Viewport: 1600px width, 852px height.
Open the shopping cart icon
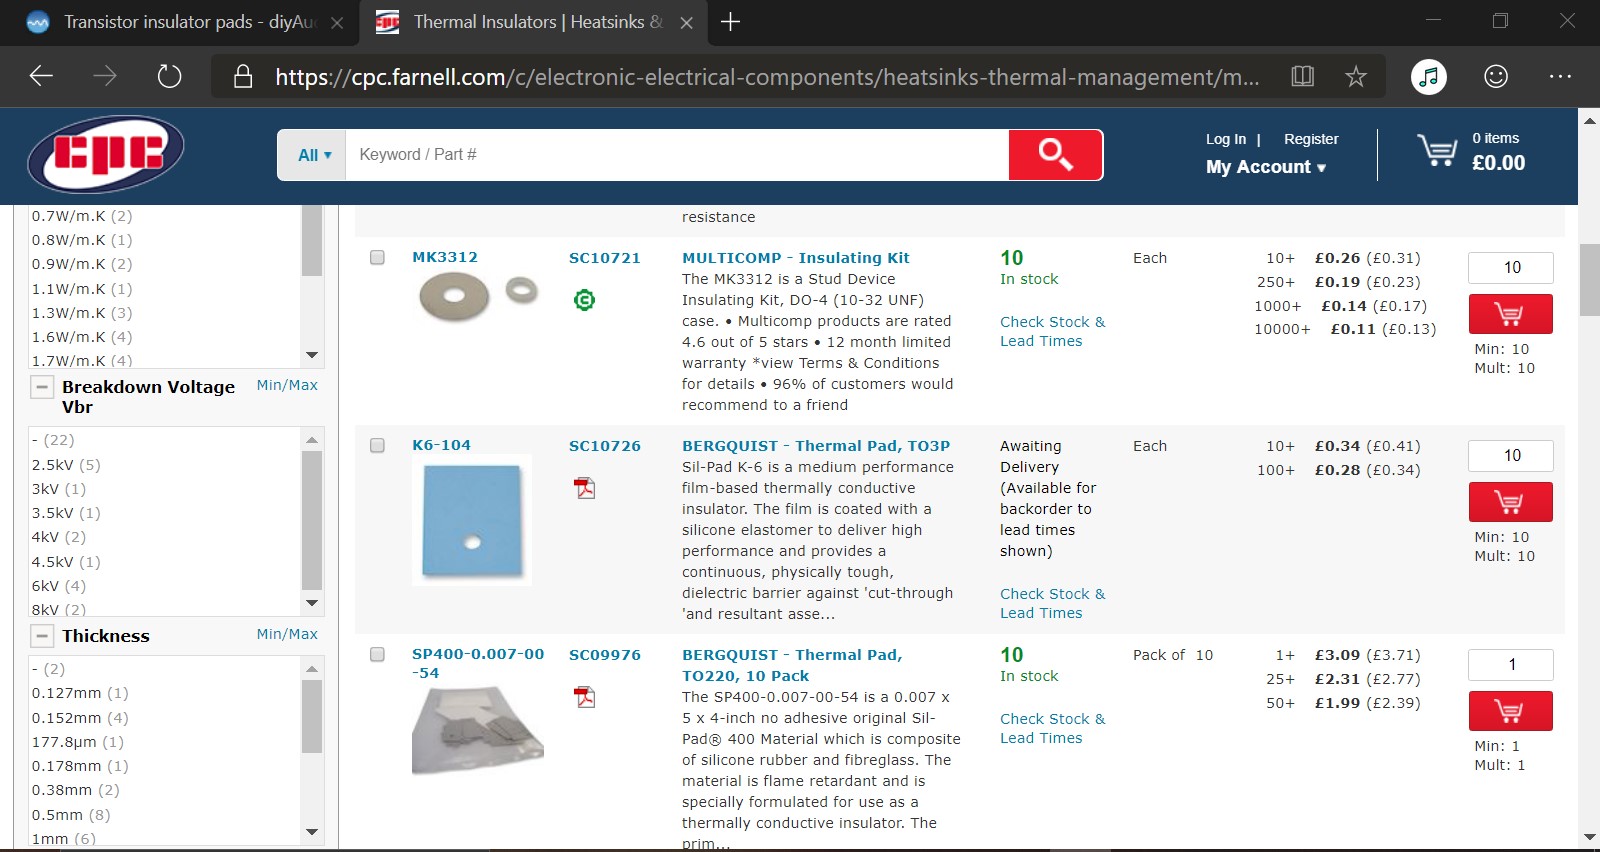tap(1437, 151)
